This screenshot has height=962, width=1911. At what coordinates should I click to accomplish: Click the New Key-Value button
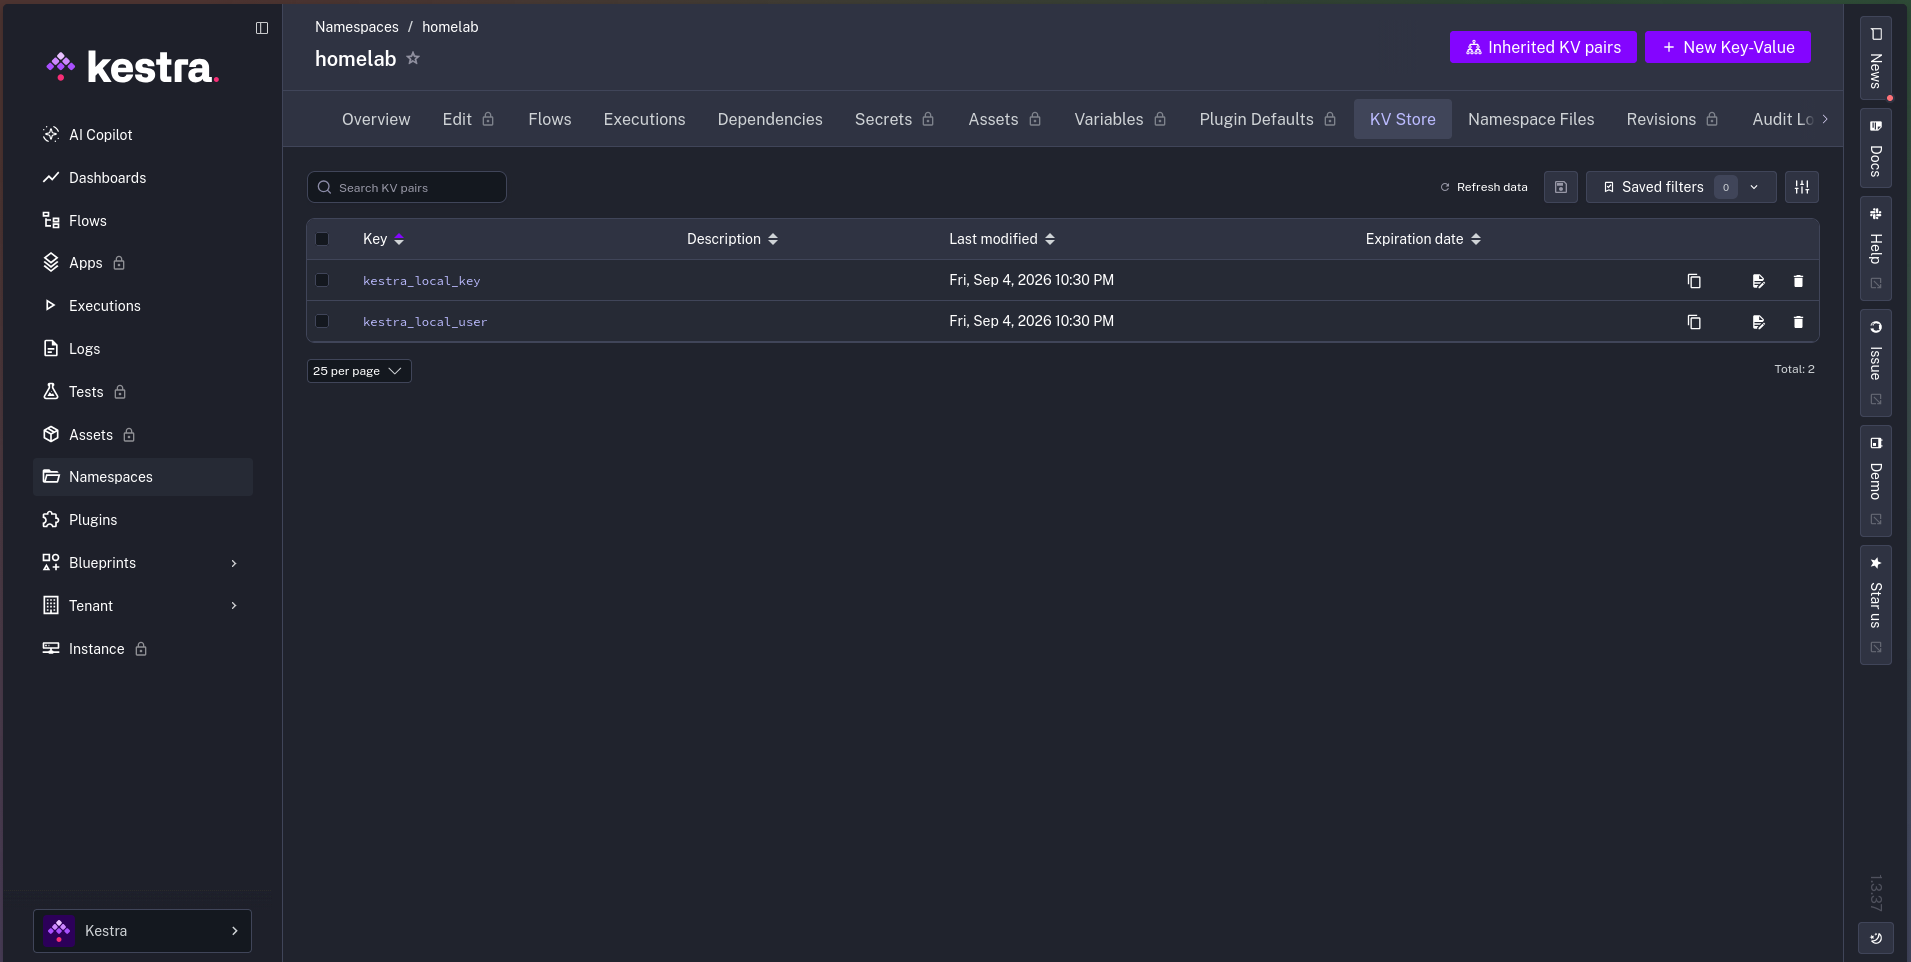(1728, 47)
